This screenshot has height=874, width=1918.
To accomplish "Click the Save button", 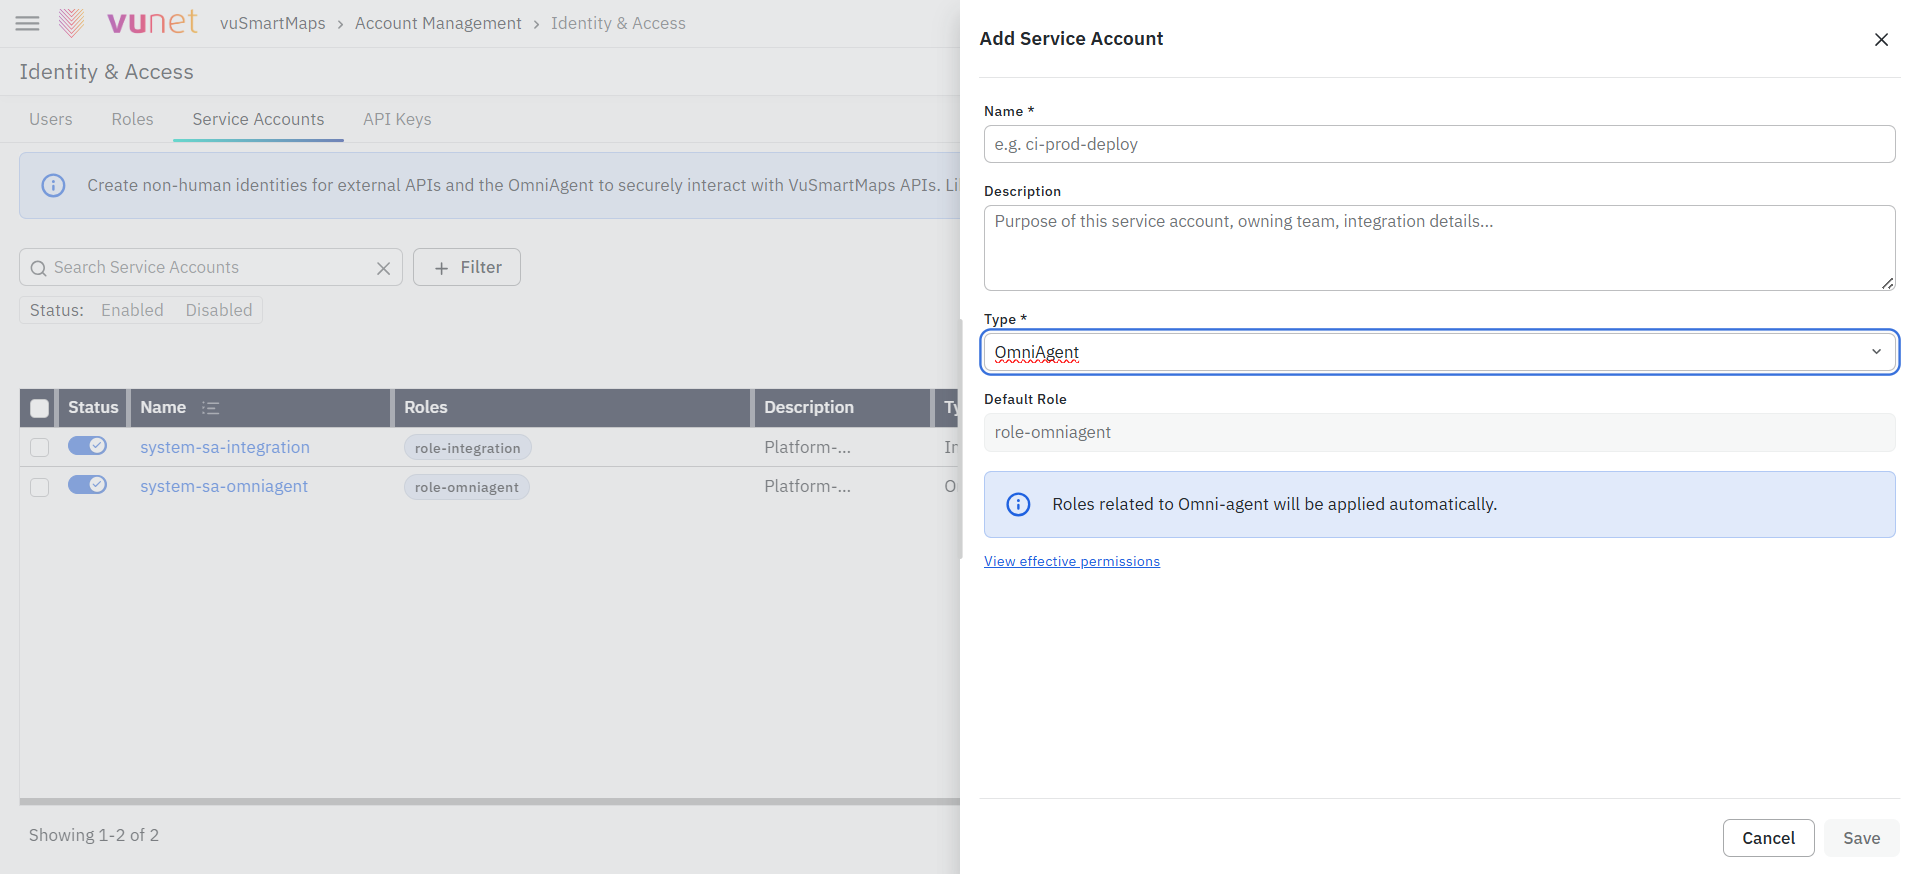I will click(1861, 838).
